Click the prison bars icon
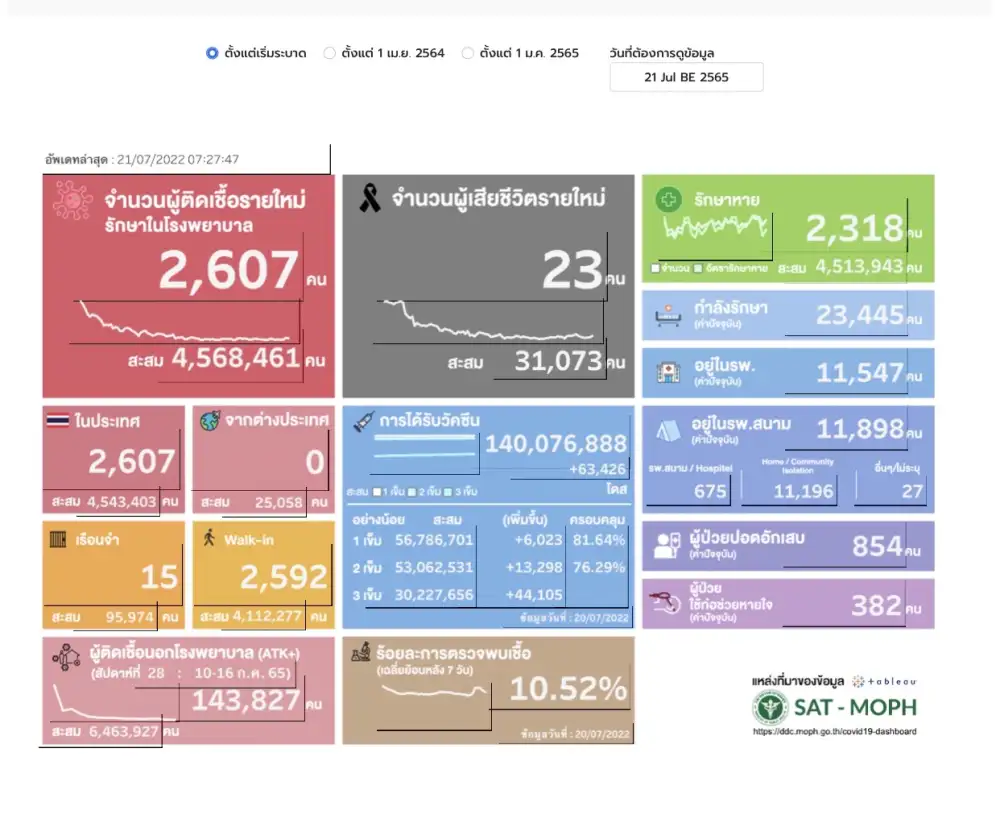 (59, 540)
